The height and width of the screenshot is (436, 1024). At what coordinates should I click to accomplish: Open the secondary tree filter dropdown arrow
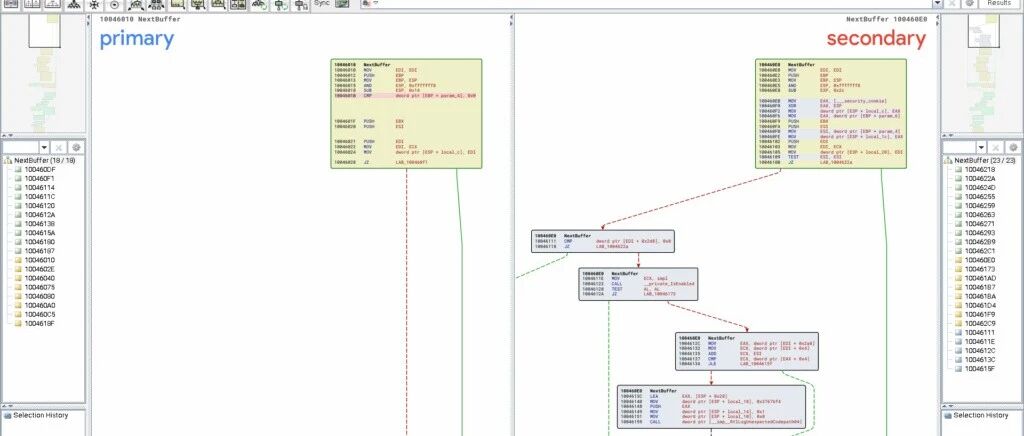[x=982, y=148]
